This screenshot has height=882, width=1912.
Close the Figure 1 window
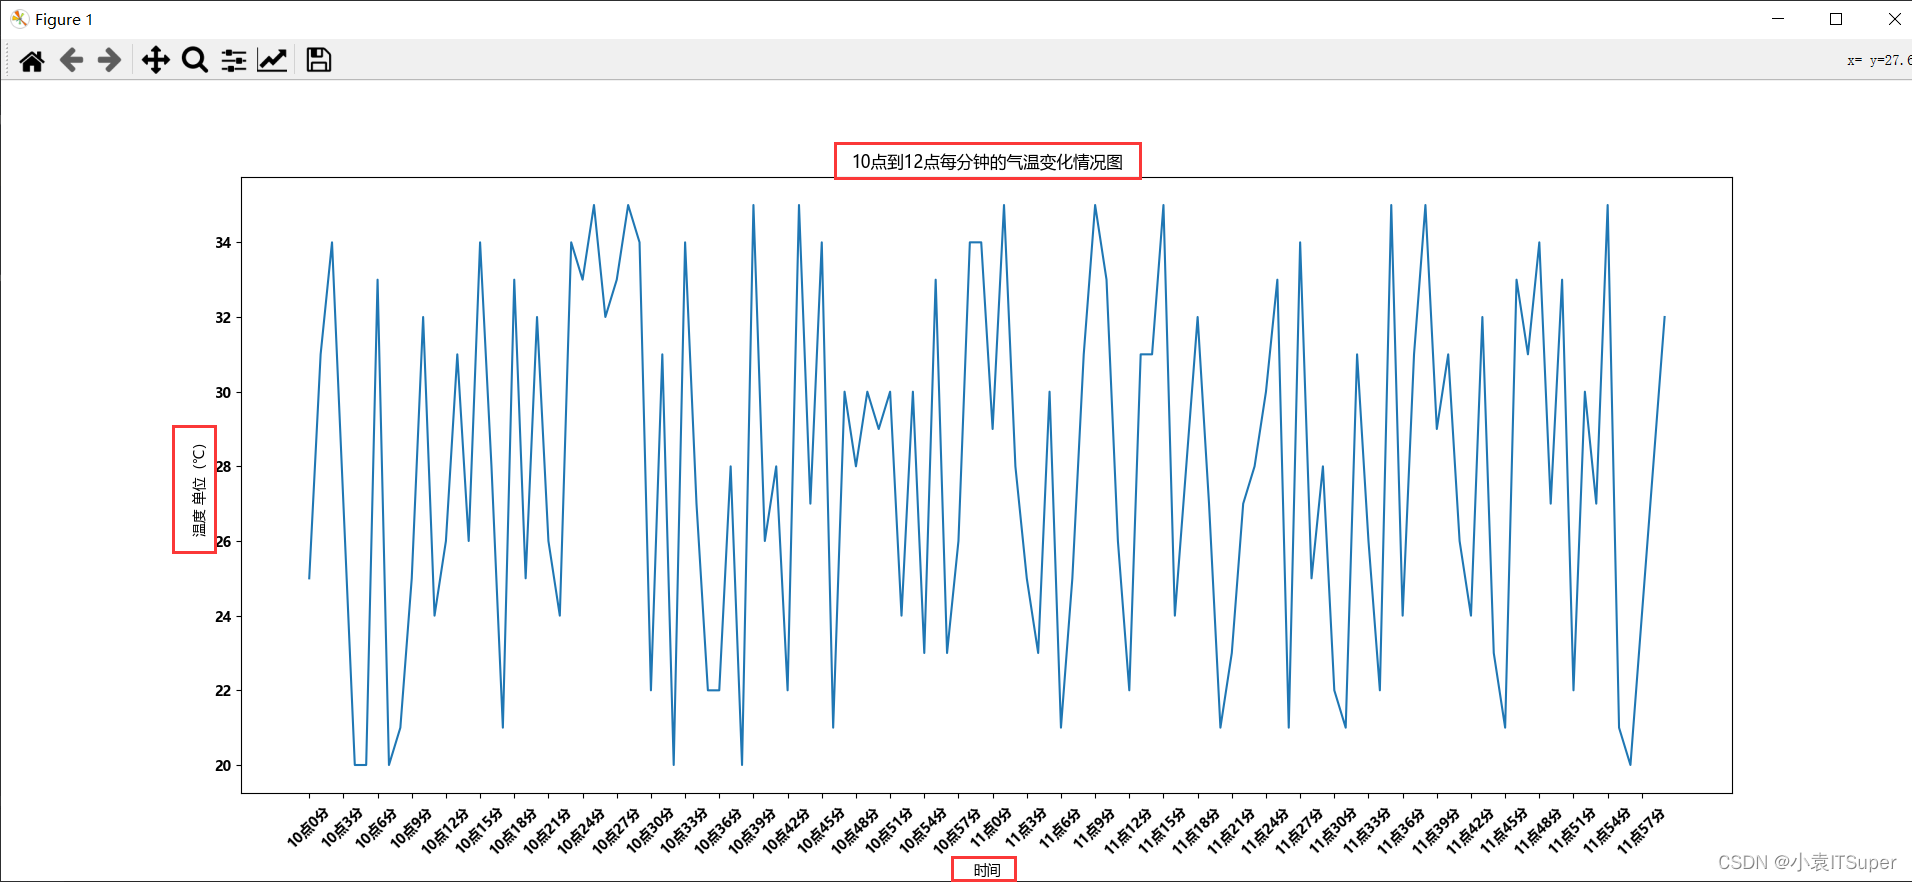pyautogui.click(x=1894, y=19)
